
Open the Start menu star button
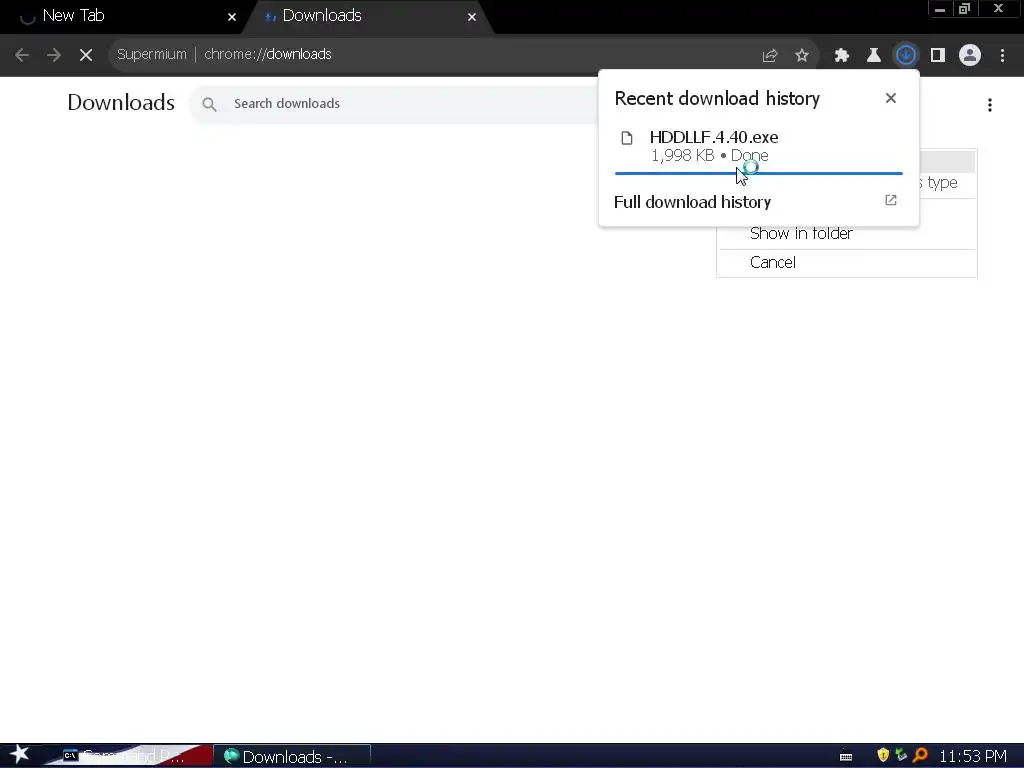[x=20, y=755]
